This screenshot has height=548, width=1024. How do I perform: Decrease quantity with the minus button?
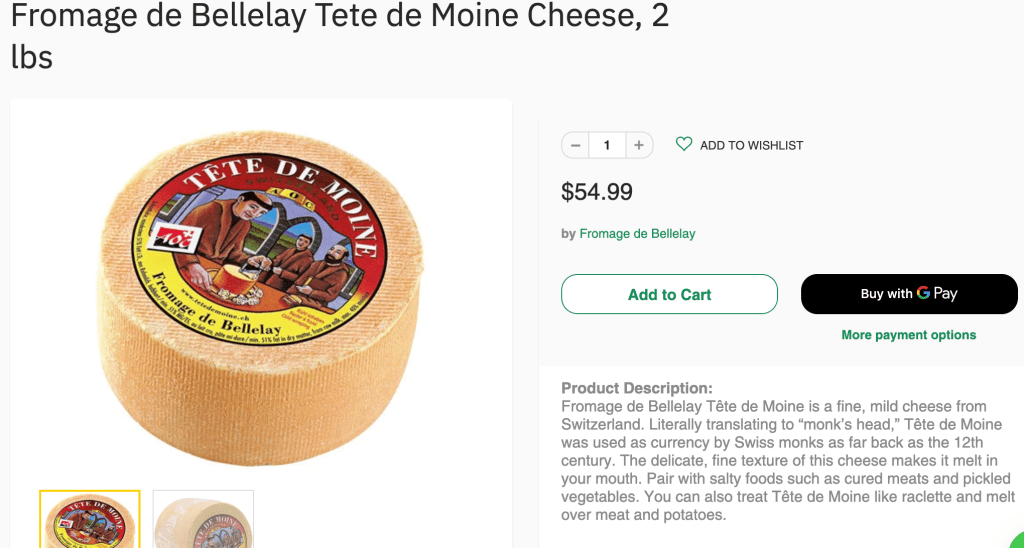tap(575, 145)
